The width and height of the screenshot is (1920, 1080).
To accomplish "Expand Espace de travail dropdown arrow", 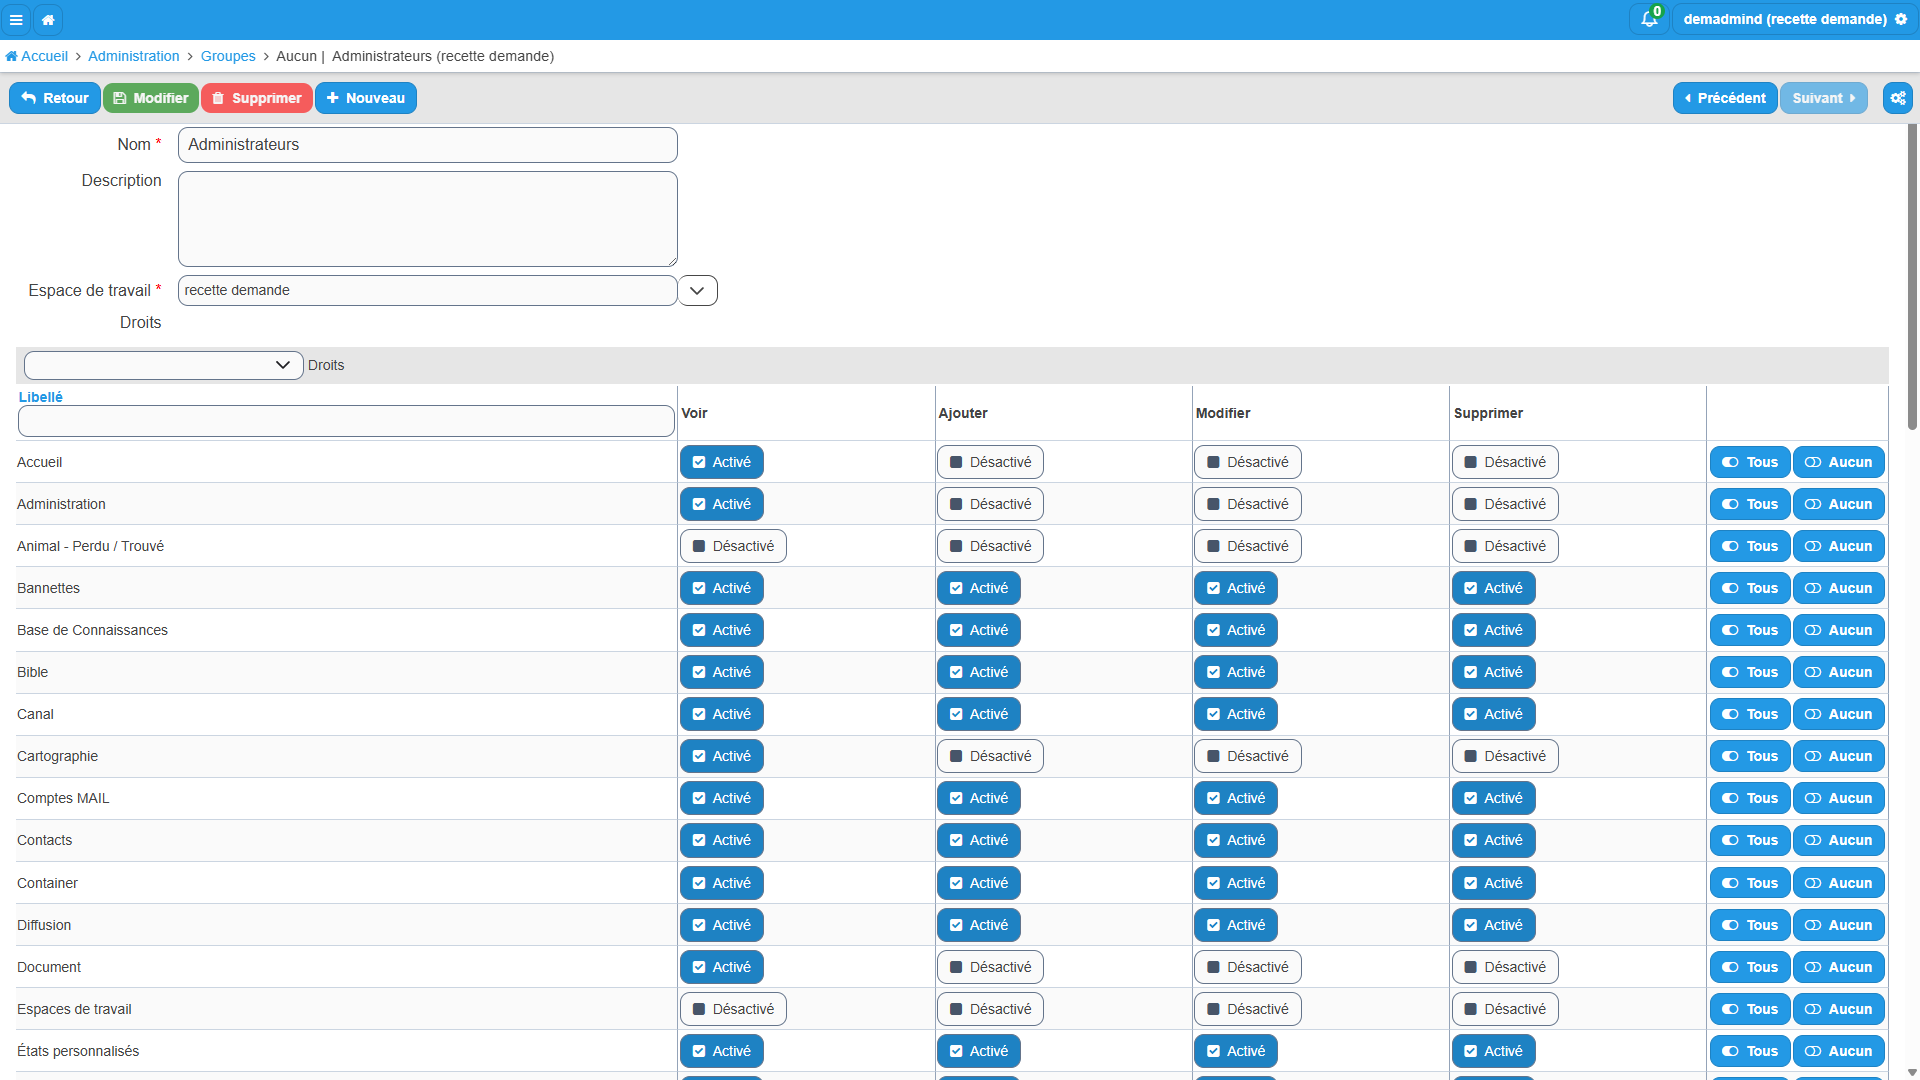I will (x=698, y=290).
